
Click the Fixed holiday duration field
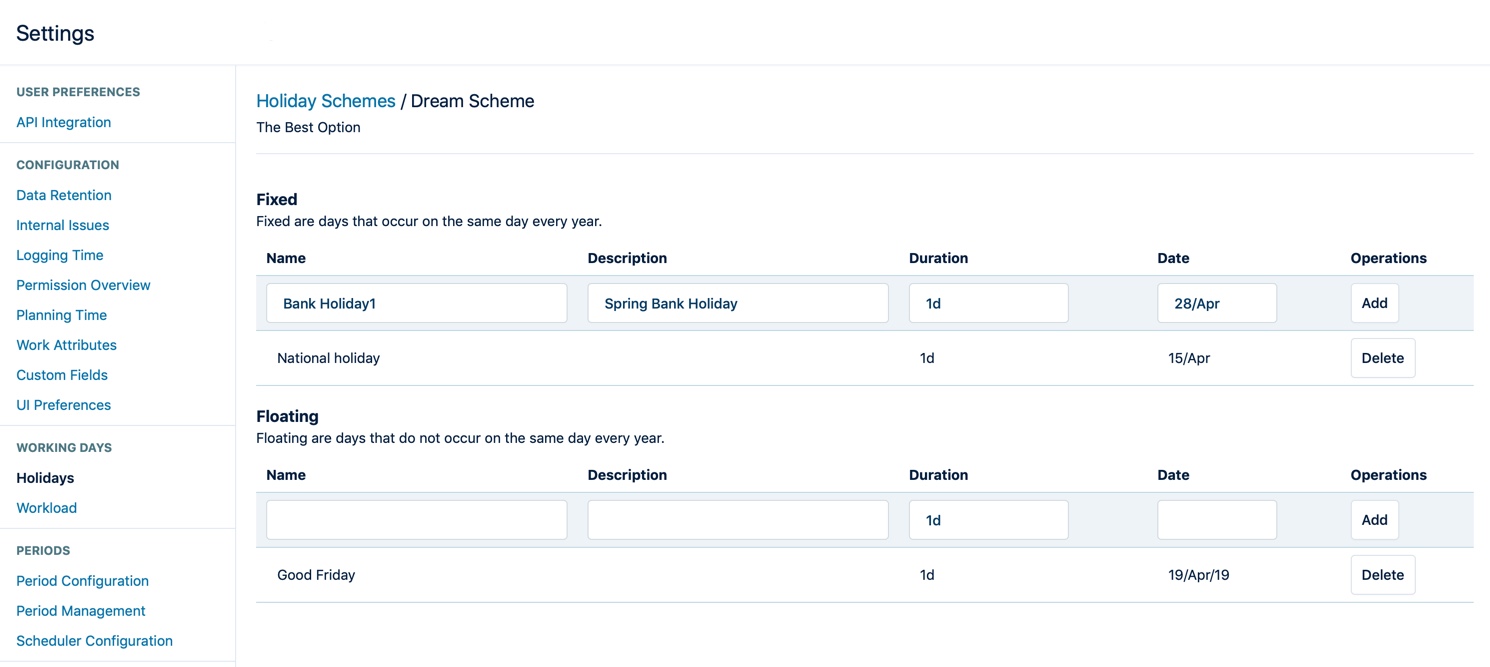point(988,303)
